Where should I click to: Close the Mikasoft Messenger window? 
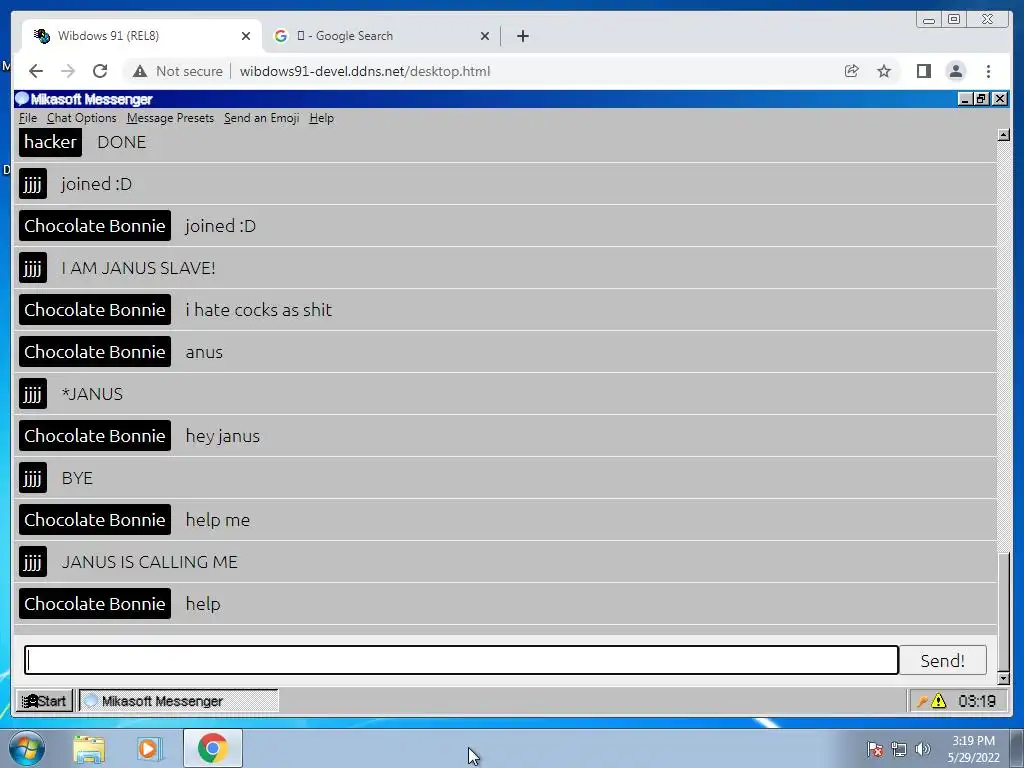[x=1000, y=99]
